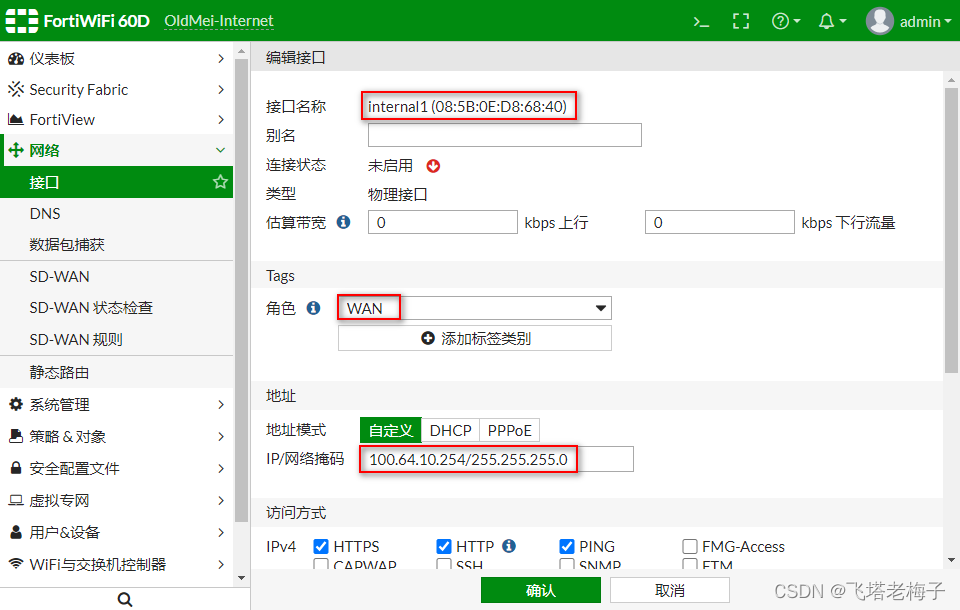960x610 pixels.
Task: Open the help question-mark menu
Action: click(786, 21)
